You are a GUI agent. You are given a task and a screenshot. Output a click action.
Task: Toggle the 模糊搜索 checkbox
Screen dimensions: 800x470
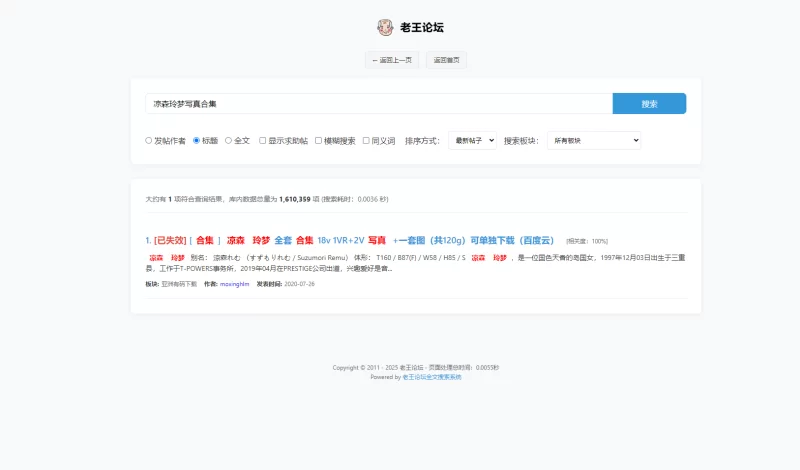coord(319,141)
